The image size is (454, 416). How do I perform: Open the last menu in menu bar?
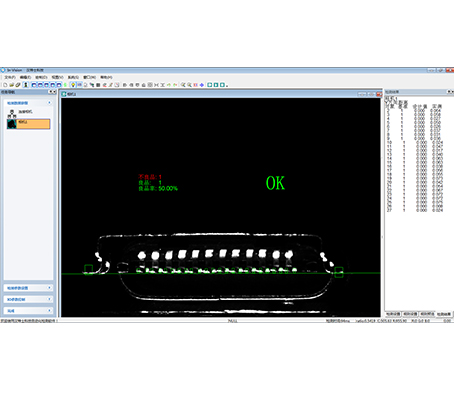point(106,77)
